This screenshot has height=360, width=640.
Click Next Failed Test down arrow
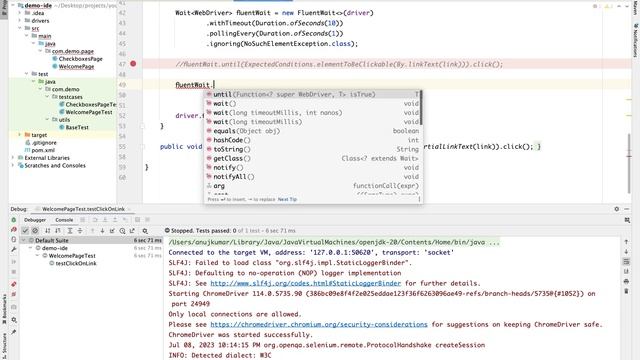click(102, 231)
